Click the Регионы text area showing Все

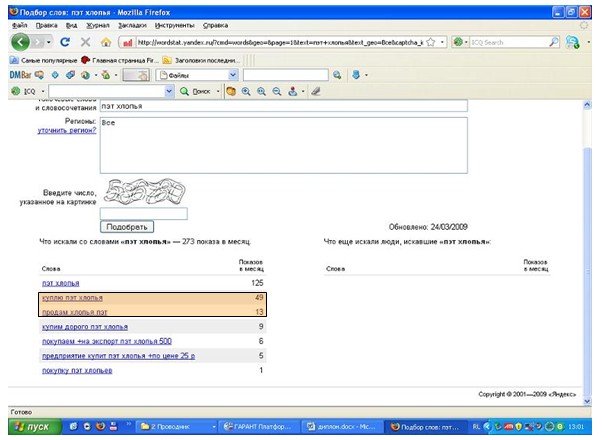(284, 145)
